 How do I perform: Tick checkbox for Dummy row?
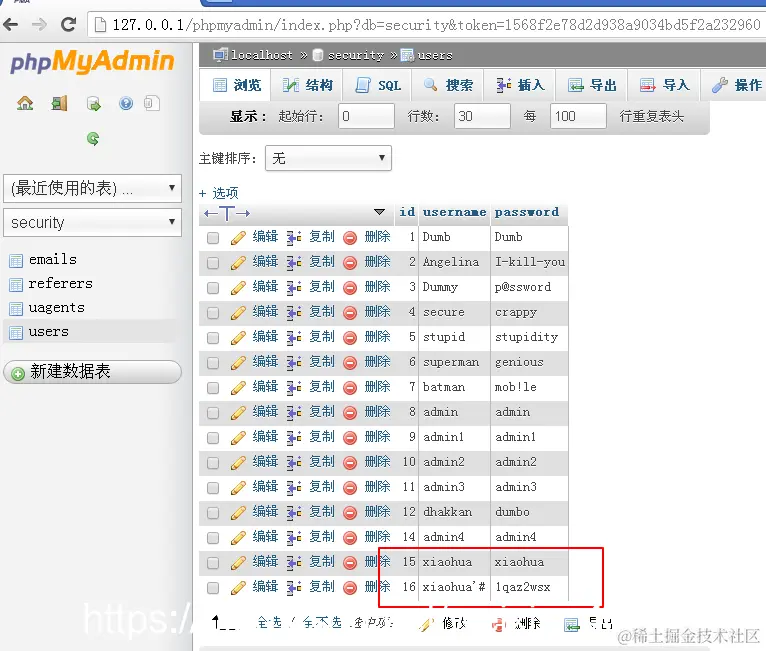coord(213,288)
